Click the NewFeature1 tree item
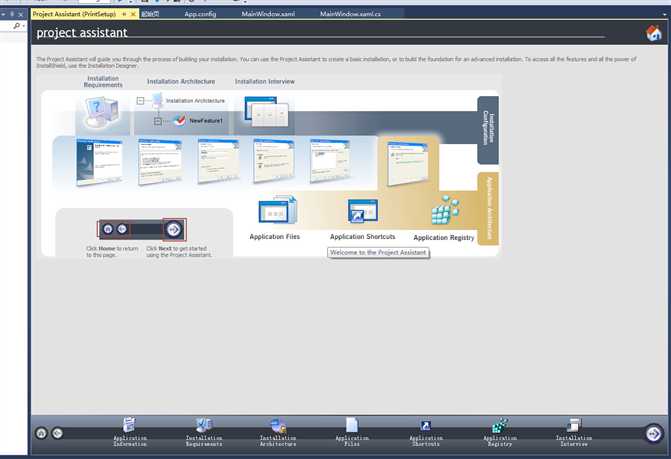 click(206, 121)
